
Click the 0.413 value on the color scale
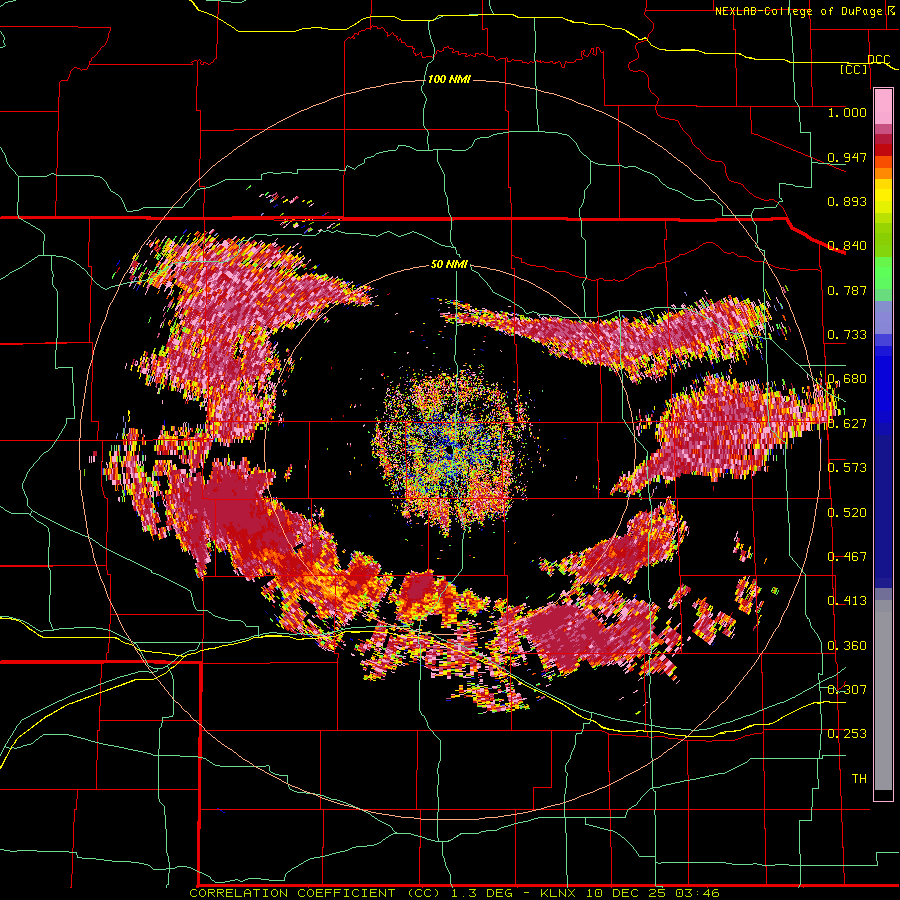click(x=847, y=601)
